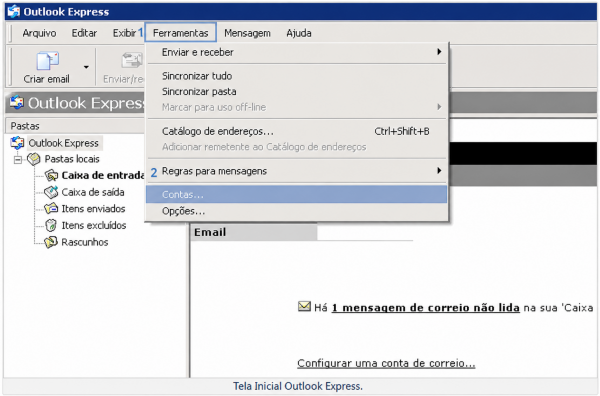Click the Itens excluídos trash icon

tap(51, 225)
